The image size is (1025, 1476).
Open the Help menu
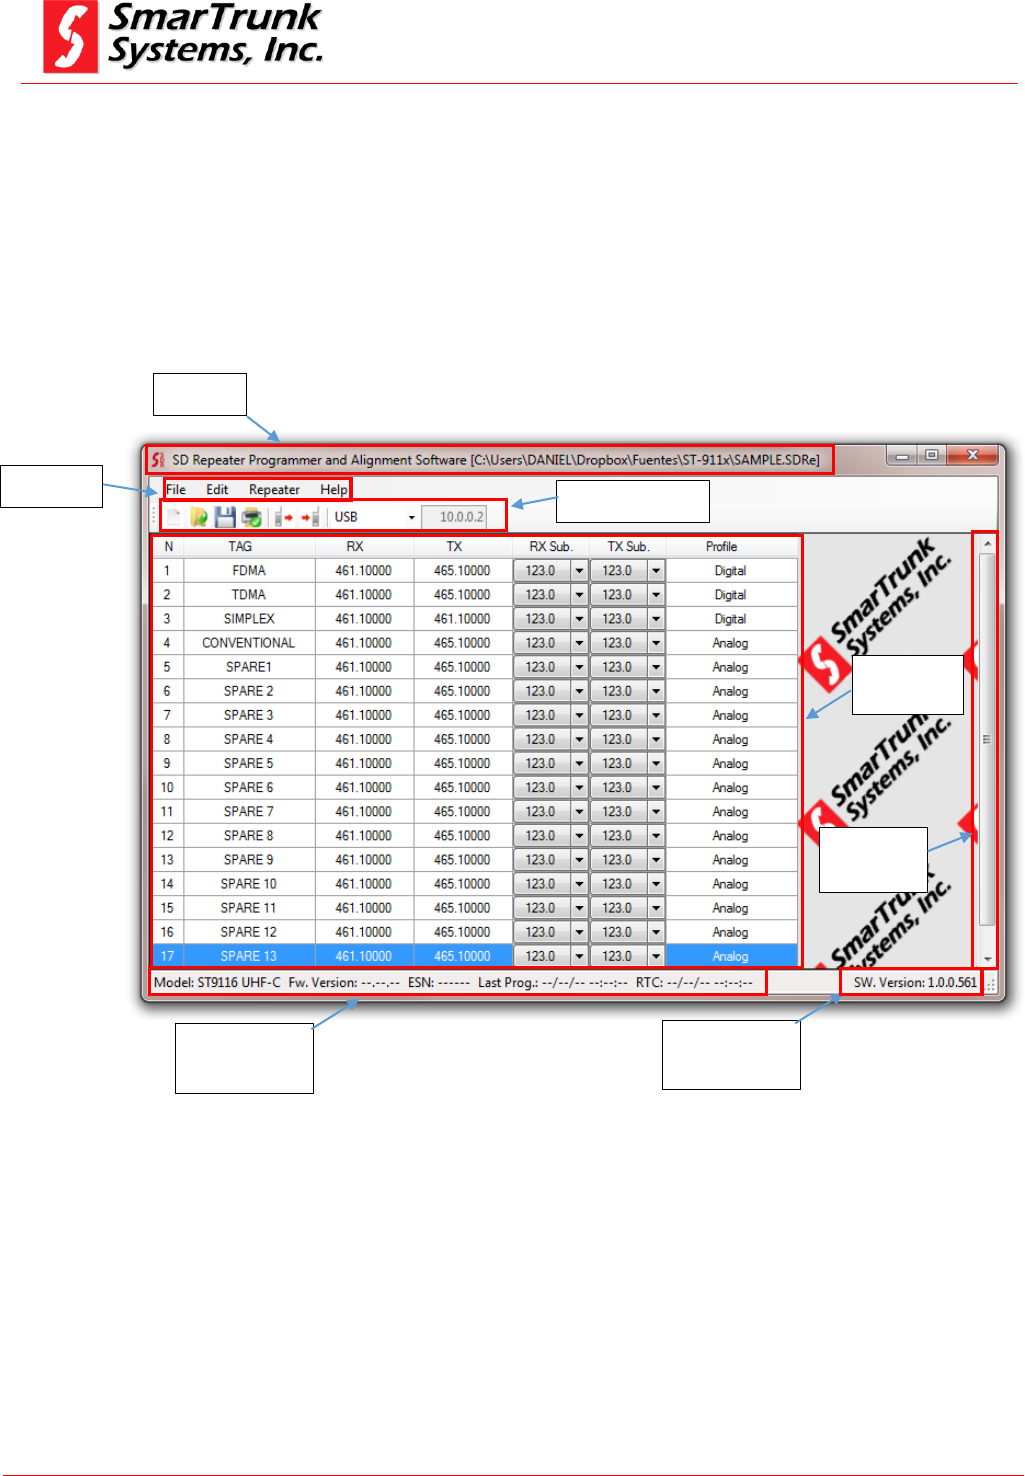[x=333, y=490]
